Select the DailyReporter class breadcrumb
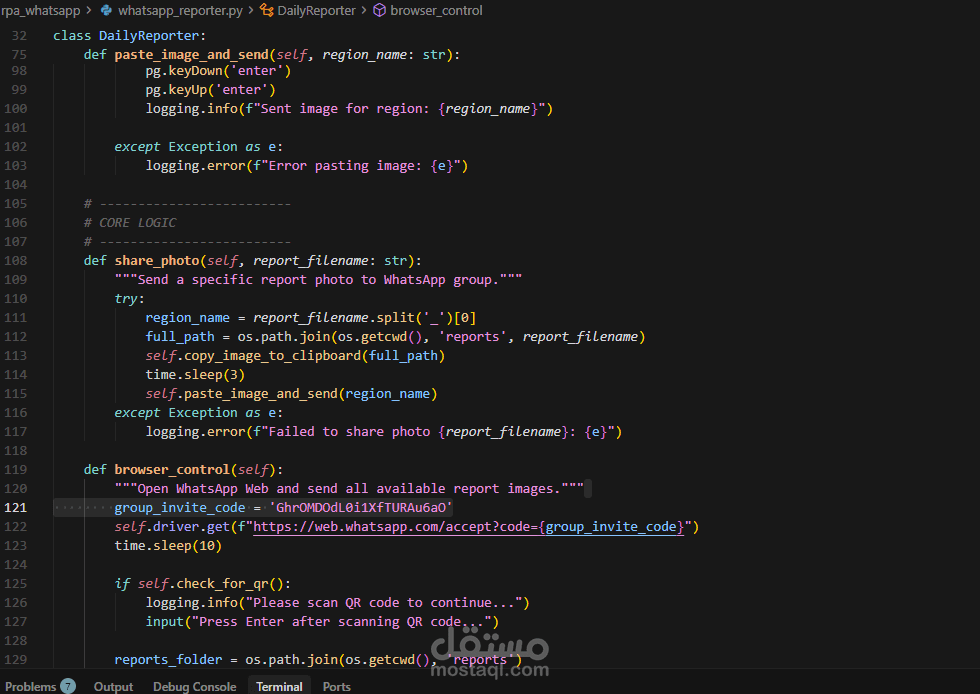 point(316,11)
